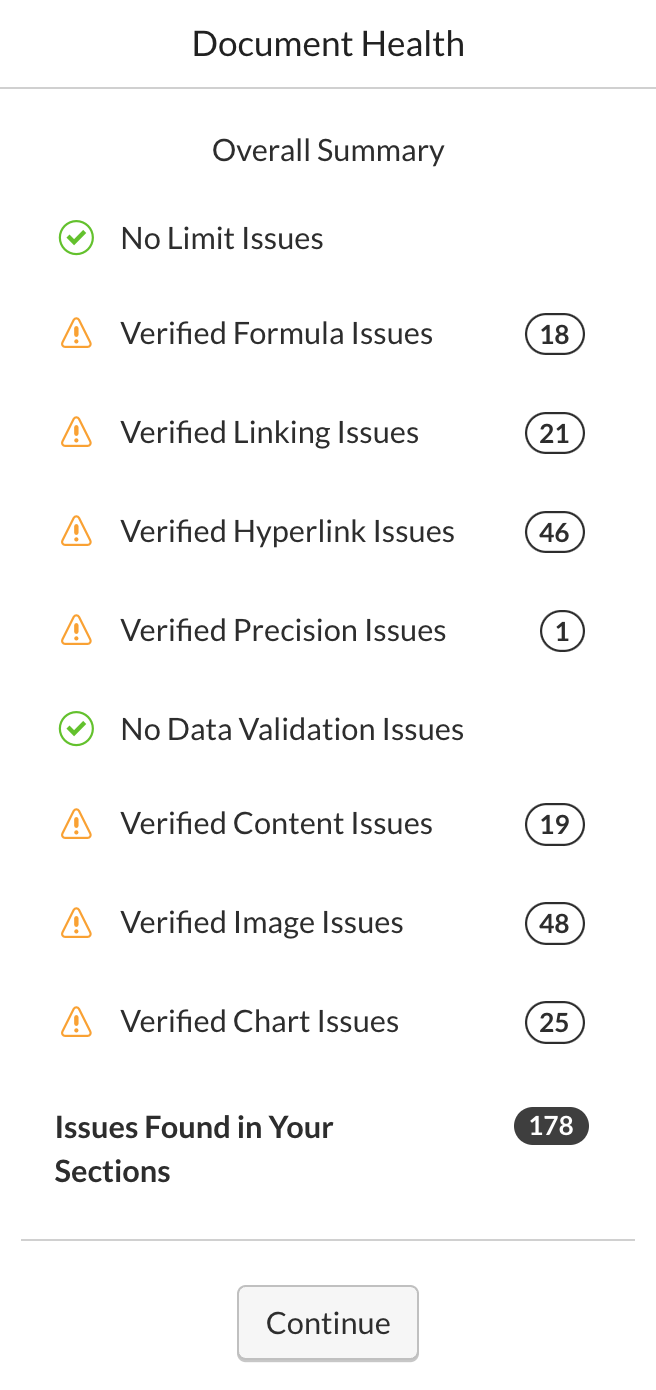Open the Image Issues badge showing 48
Screen dimensions: 656x1390
pyautogui.click(x=554, y=923)
